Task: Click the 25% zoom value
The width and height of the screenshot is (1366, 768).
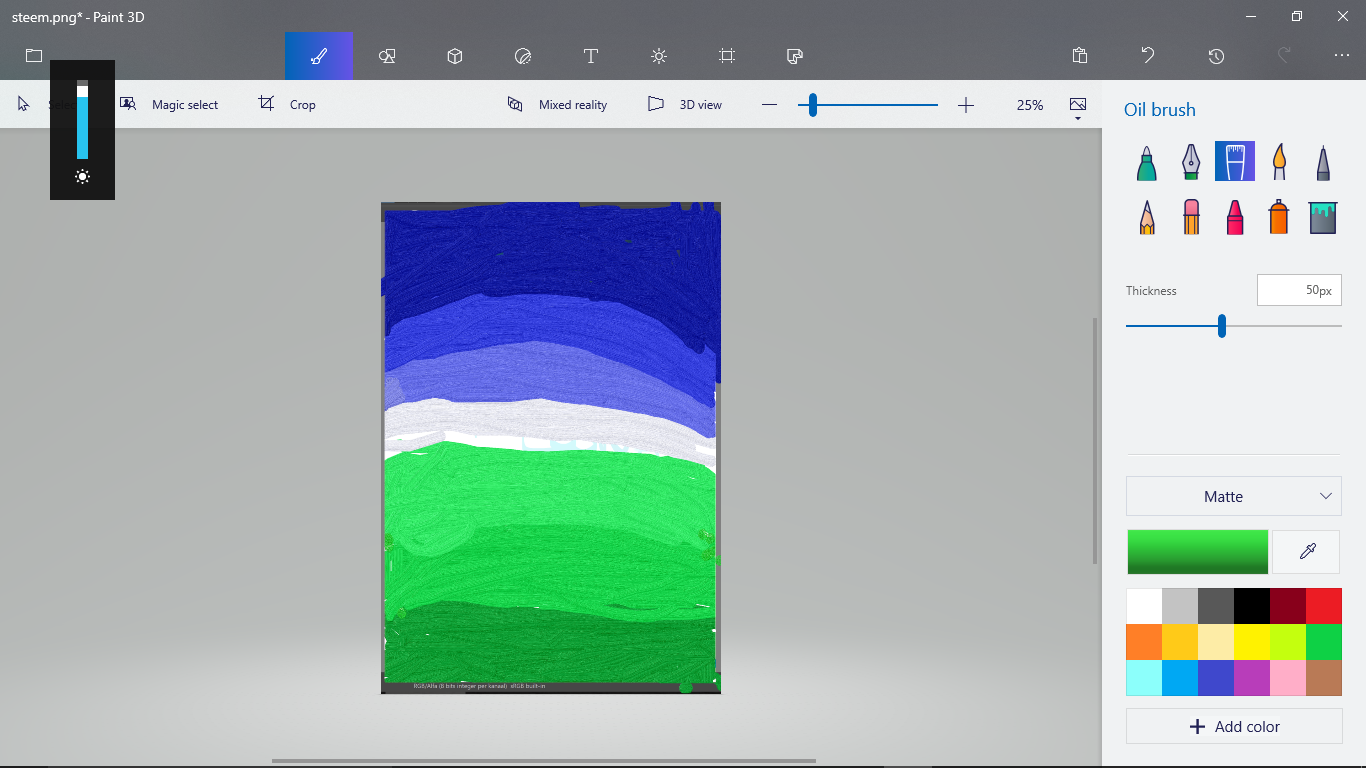Action: coord(1030,105)
